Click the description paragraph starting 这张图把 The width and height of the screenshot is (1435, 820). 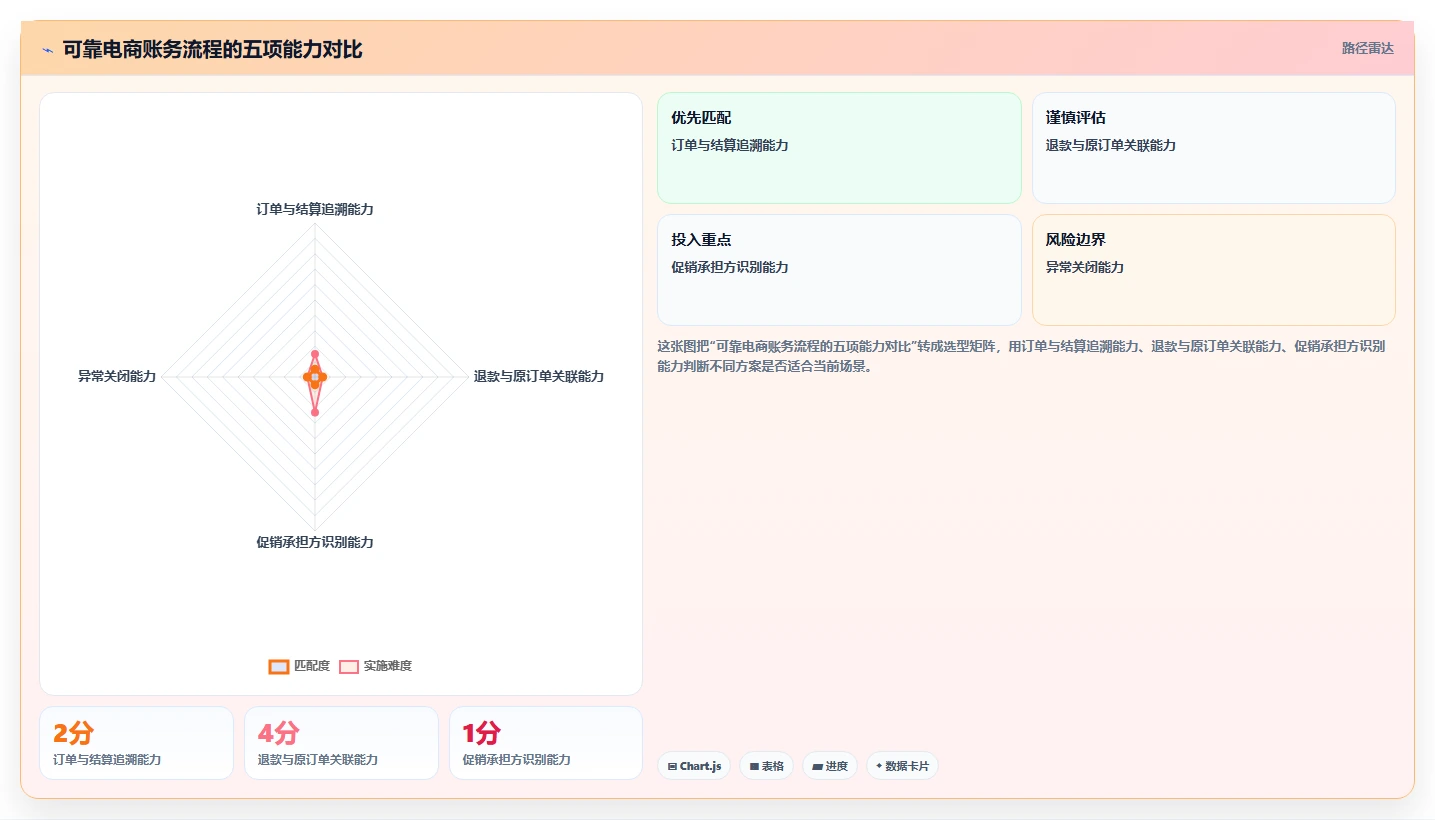tap(1021, 356)
